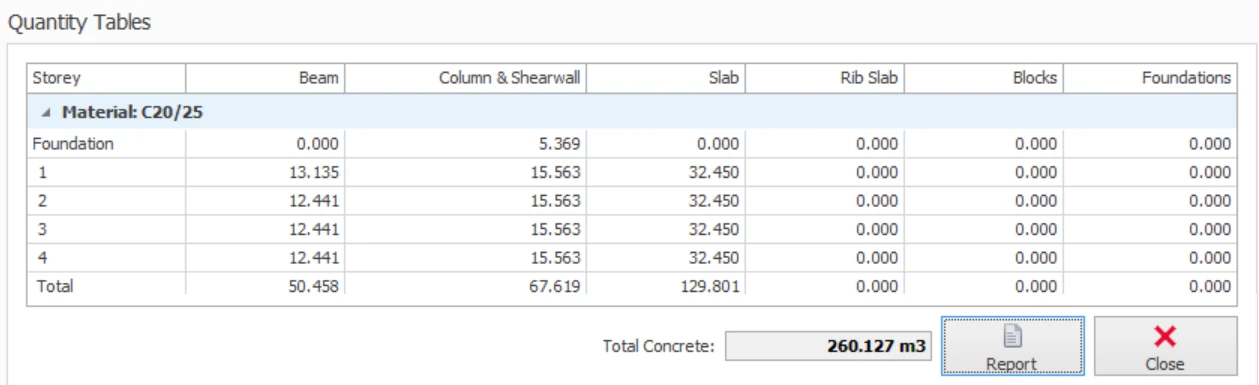
Task: Close the dialog via red X icon
Action: coord(1165,346)
